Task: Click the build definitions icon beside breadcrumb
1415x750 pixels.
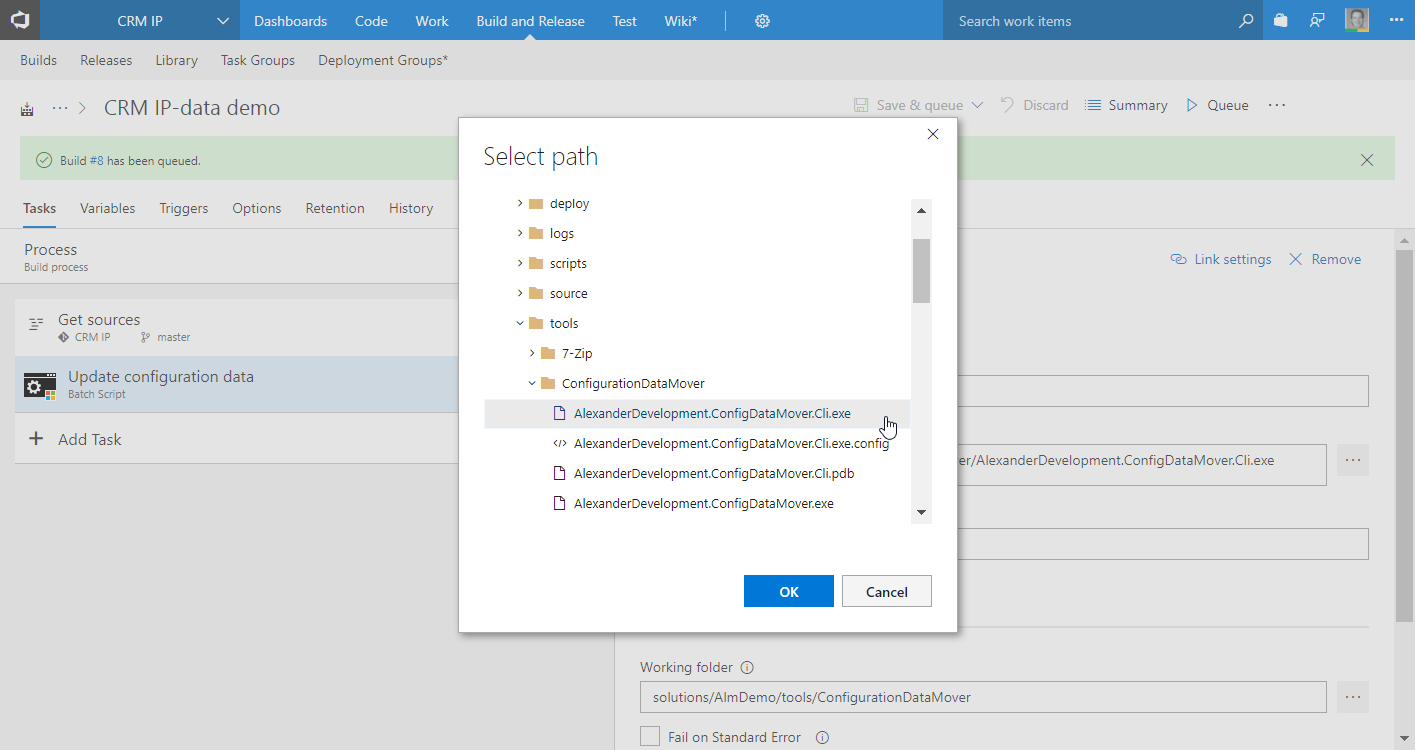Action: pos(27,108)
